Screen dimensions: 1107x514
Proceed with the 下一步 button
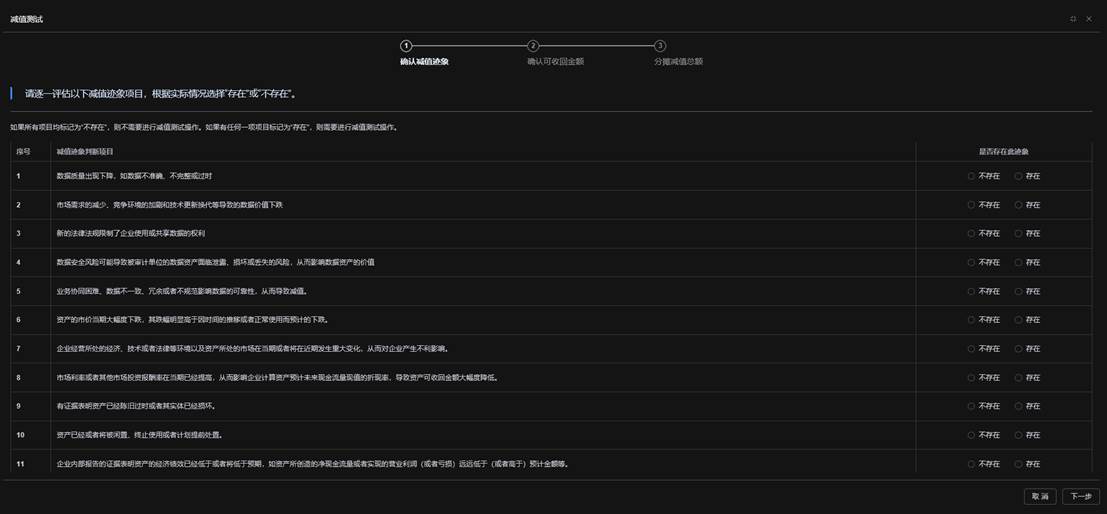tap(1081, 496)
